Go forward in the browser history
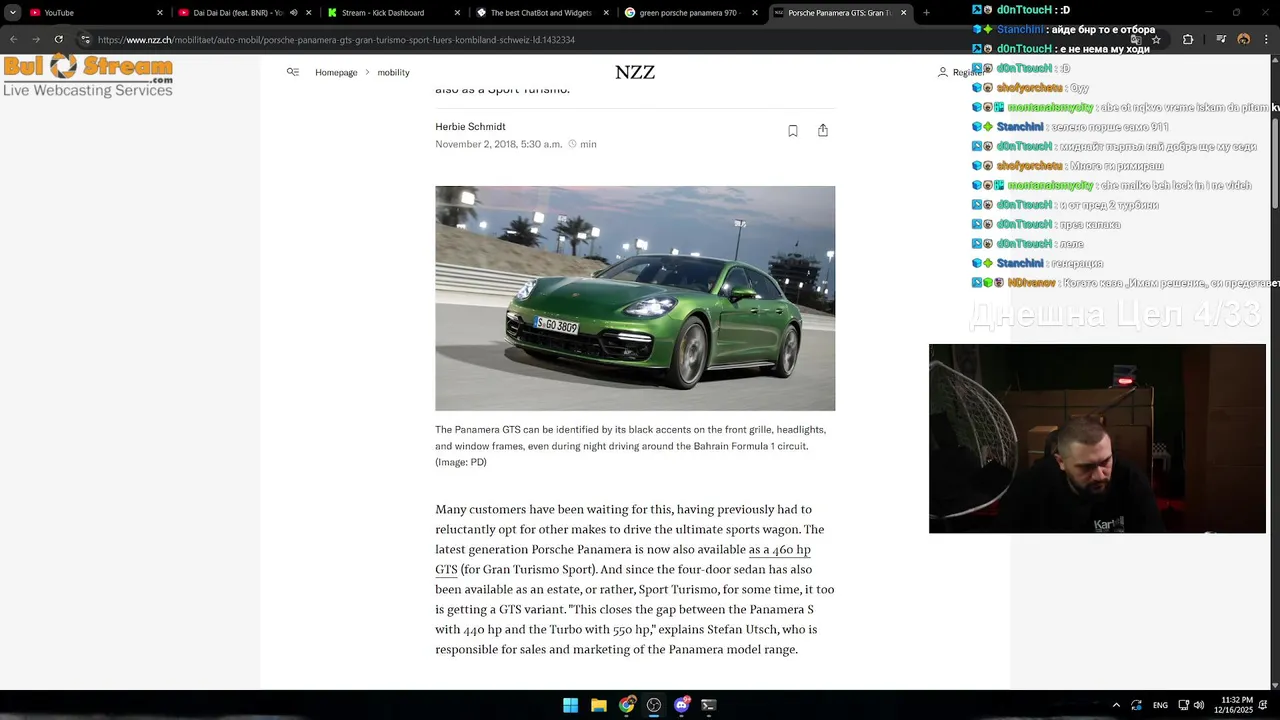1280x720 pixels. click(x=36, y=40)
